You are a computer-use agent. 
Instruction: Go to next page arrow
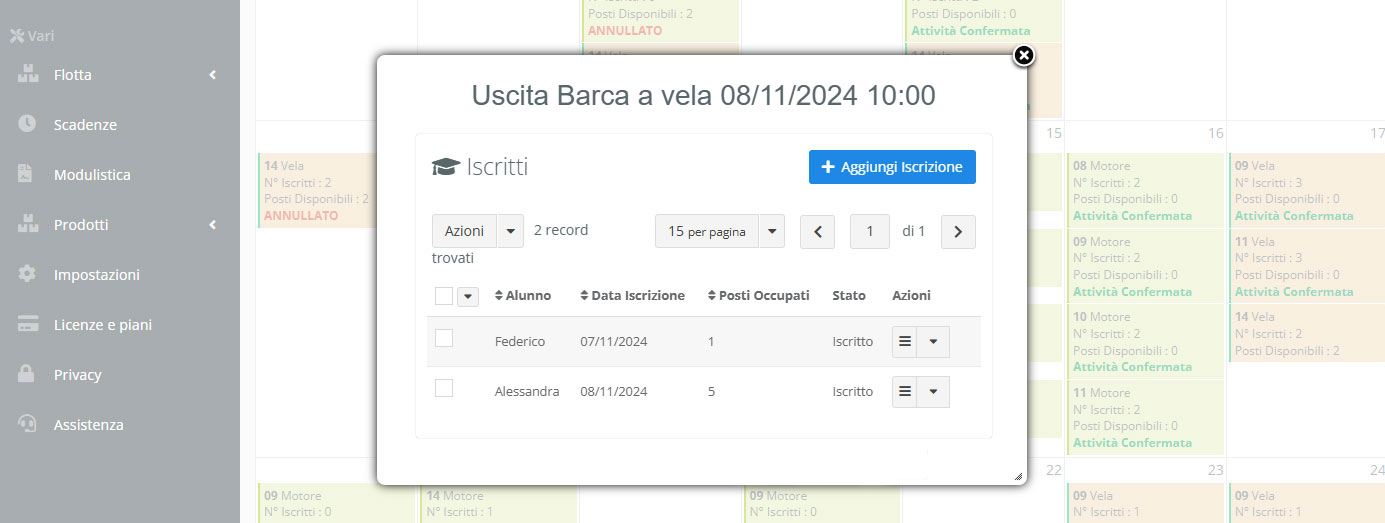(958, 231)
